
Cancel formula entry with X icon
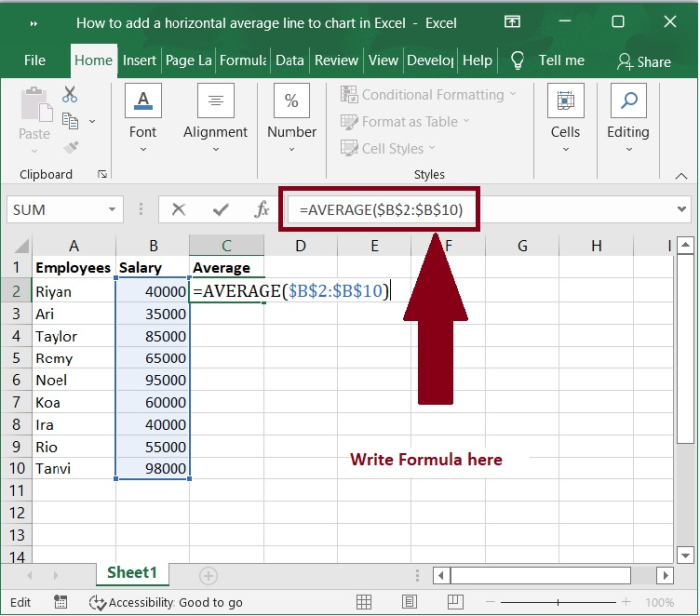tap(179, 210)
